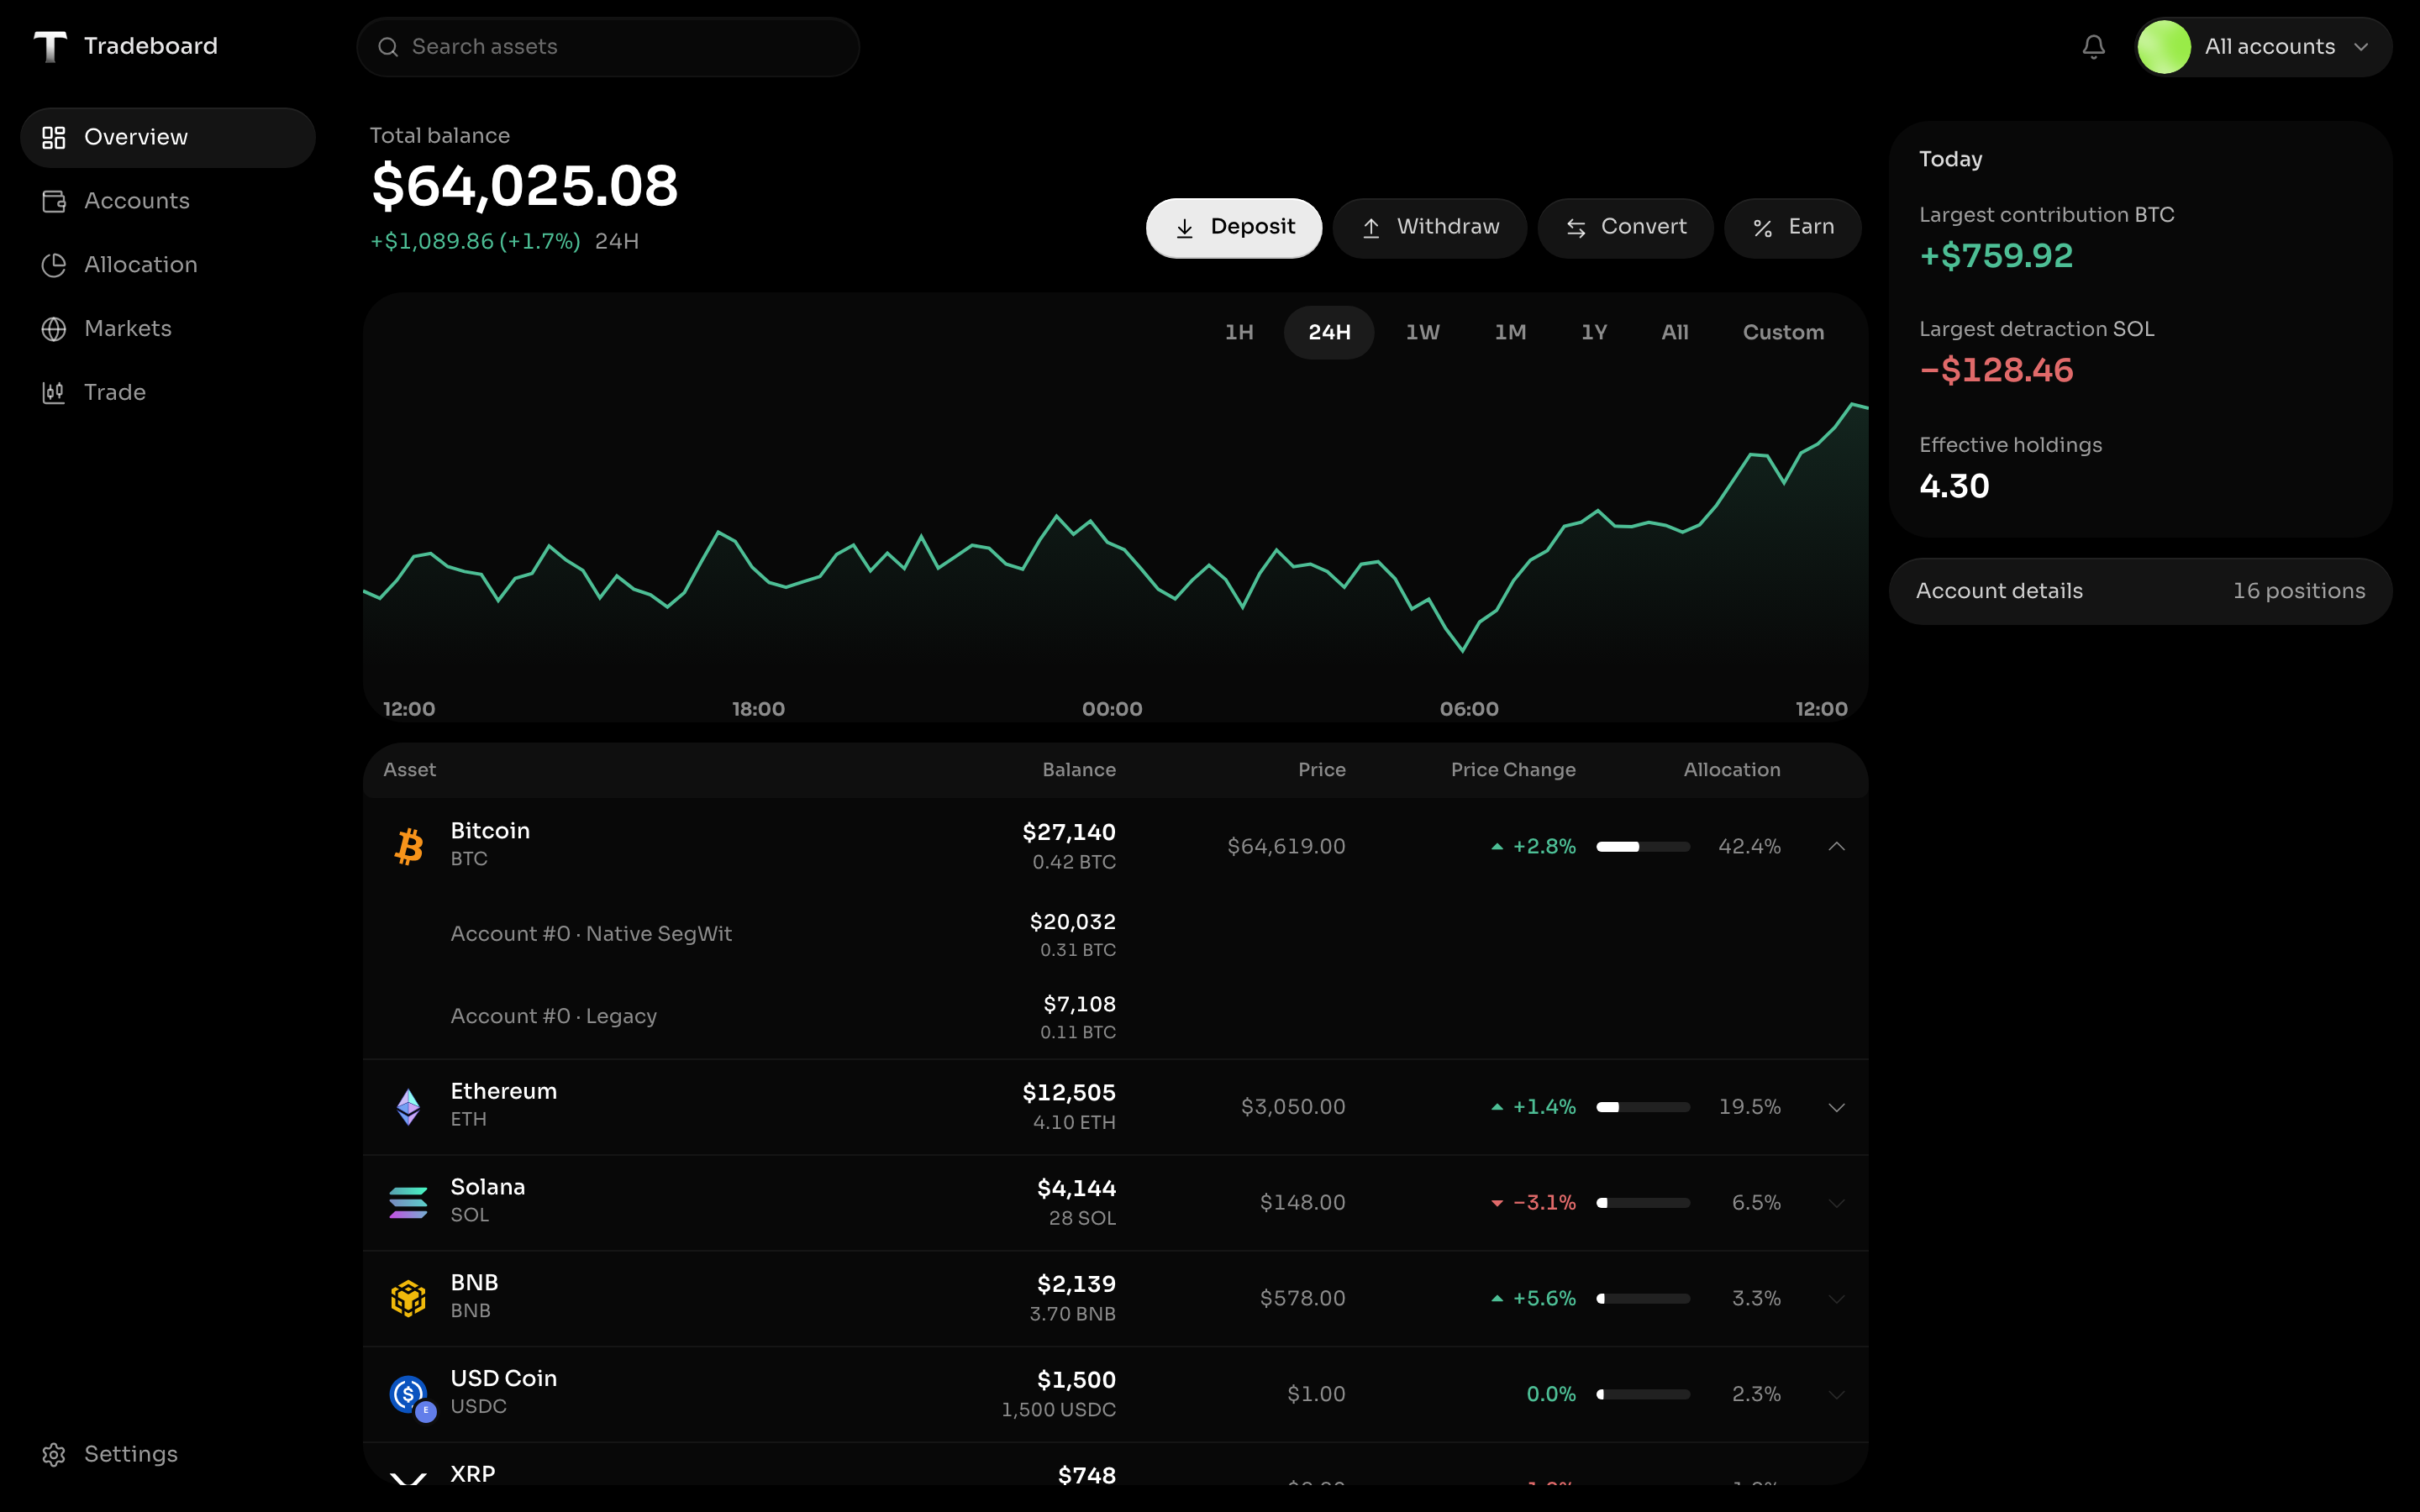Image resolution: width=2420 pixels, height=1512 pixels.
Task: Open the Trade section
Action: (x=168, y=393)
